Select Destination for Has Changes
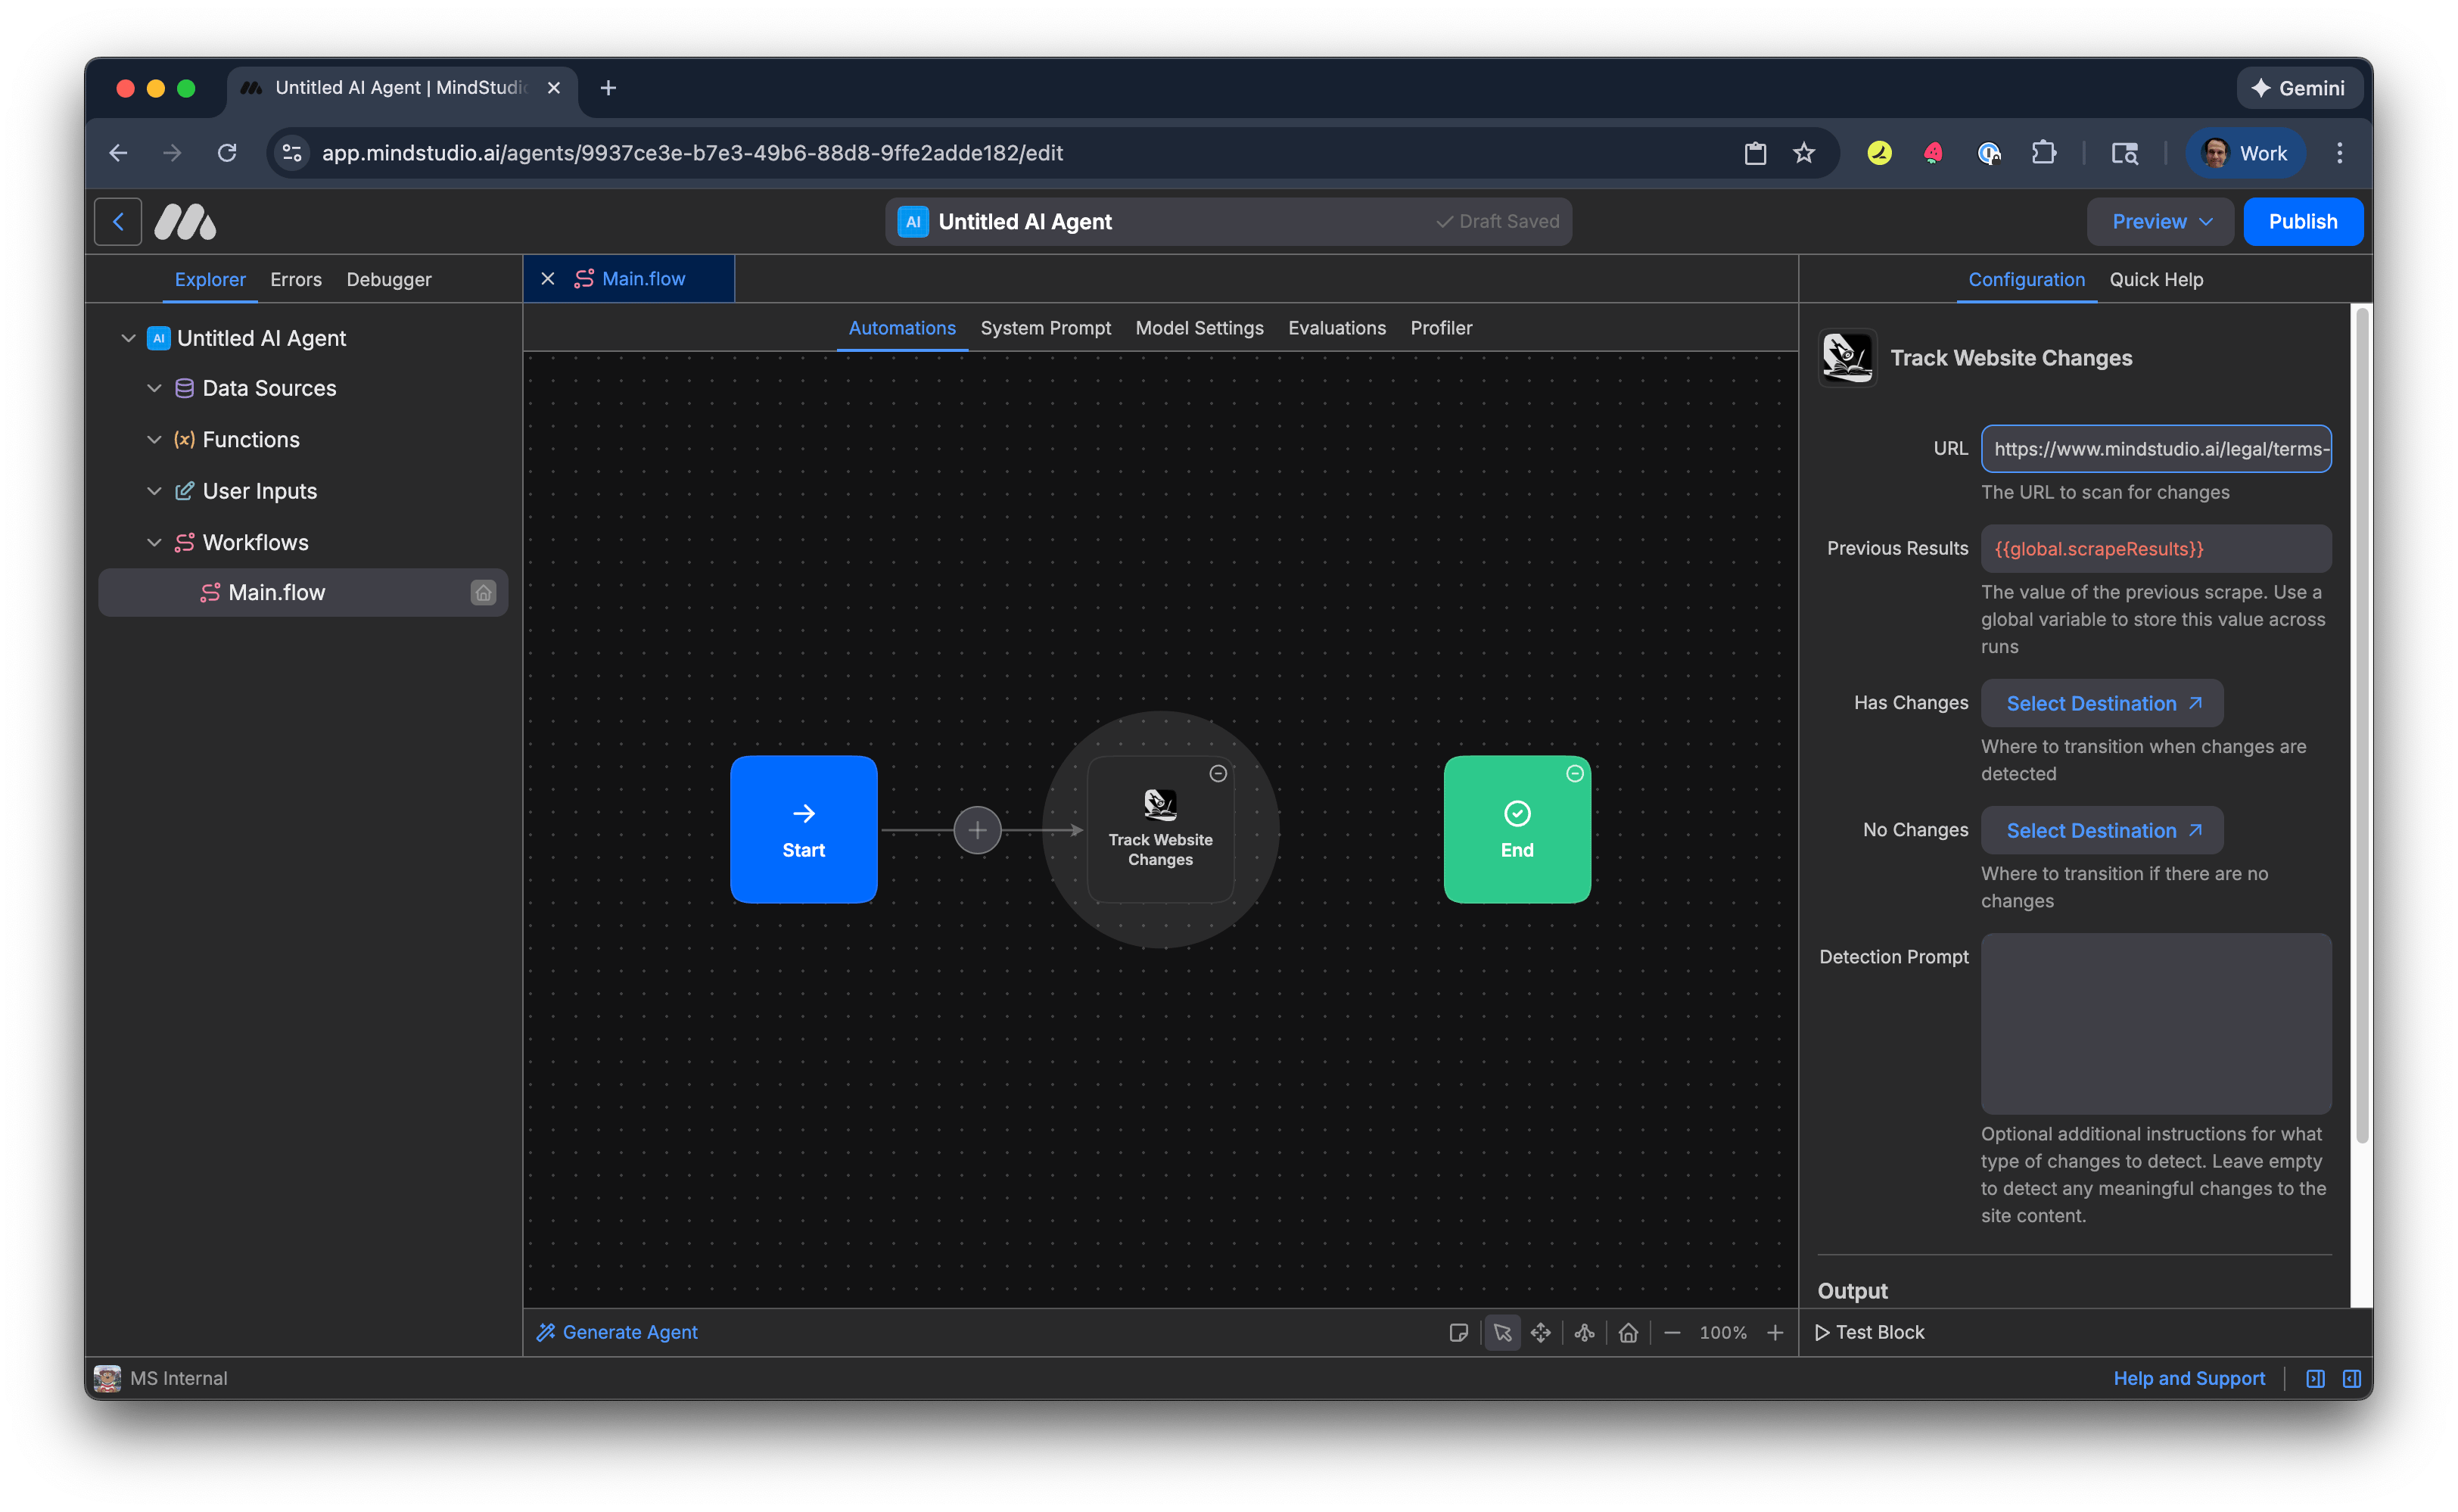This screenshot has width=2458, height=1512. (2102, 703)
